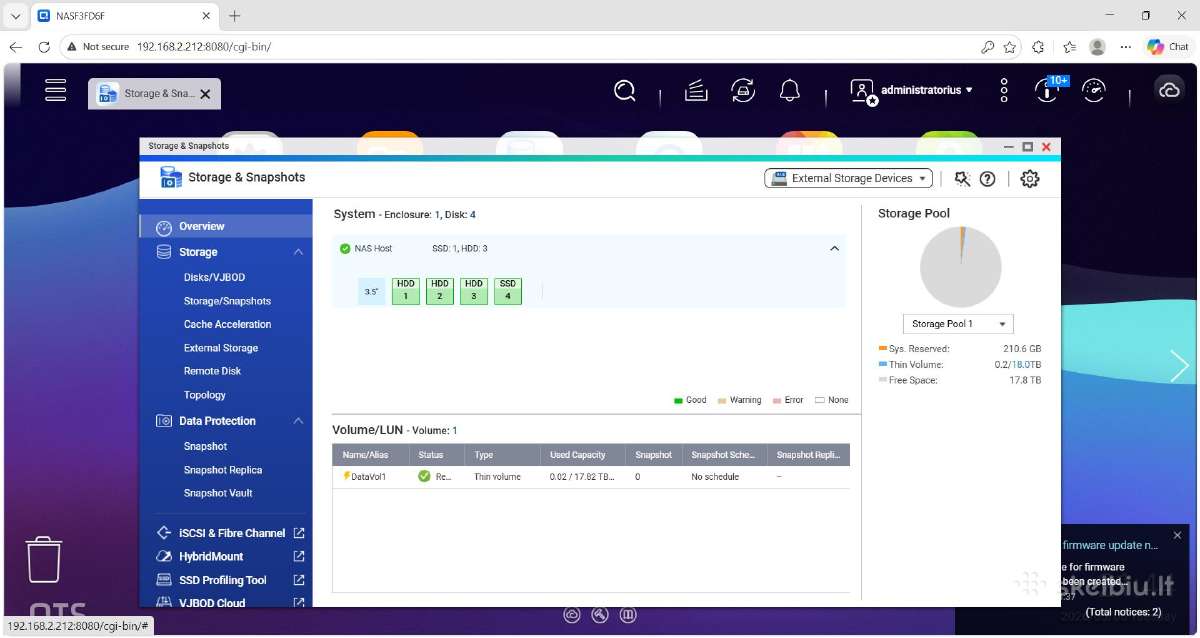Click the 3.5" bay size indicator

371,291
